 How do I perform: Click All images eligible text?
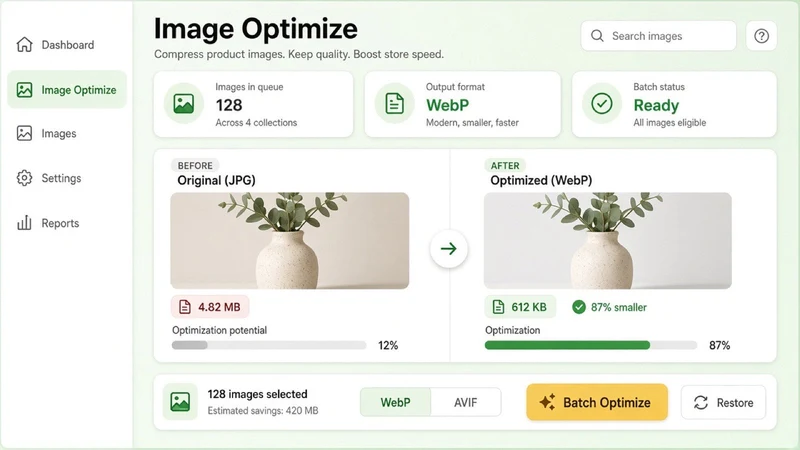669,122
